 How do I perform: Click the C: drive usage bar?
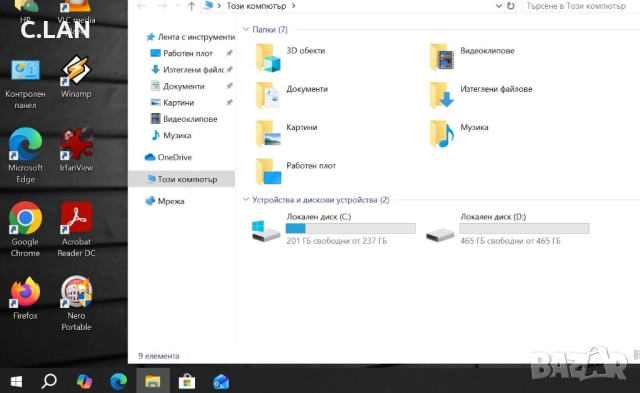click(x=351, y=229)
